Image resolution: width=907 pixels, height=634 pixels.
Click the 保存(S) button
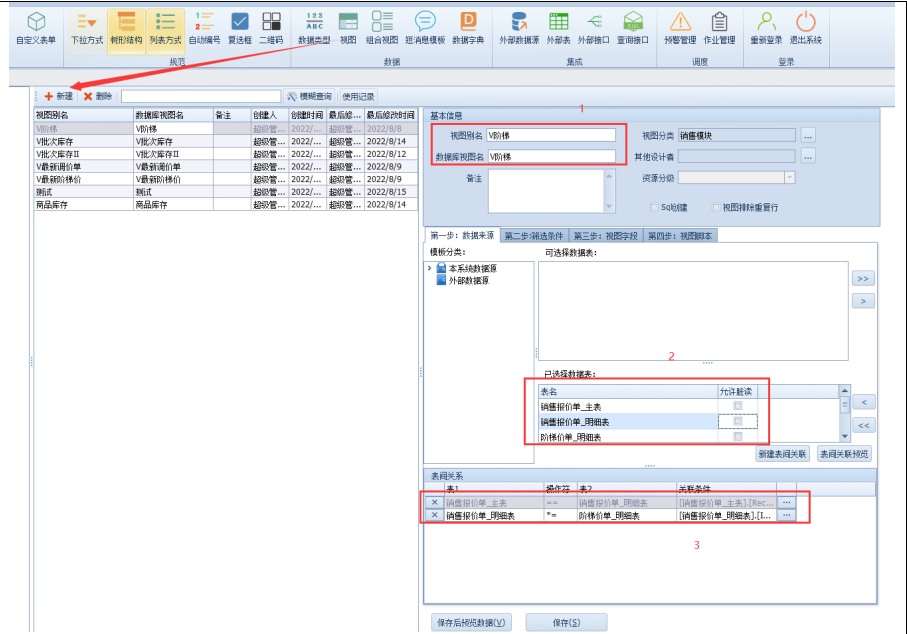pos(567,622)
